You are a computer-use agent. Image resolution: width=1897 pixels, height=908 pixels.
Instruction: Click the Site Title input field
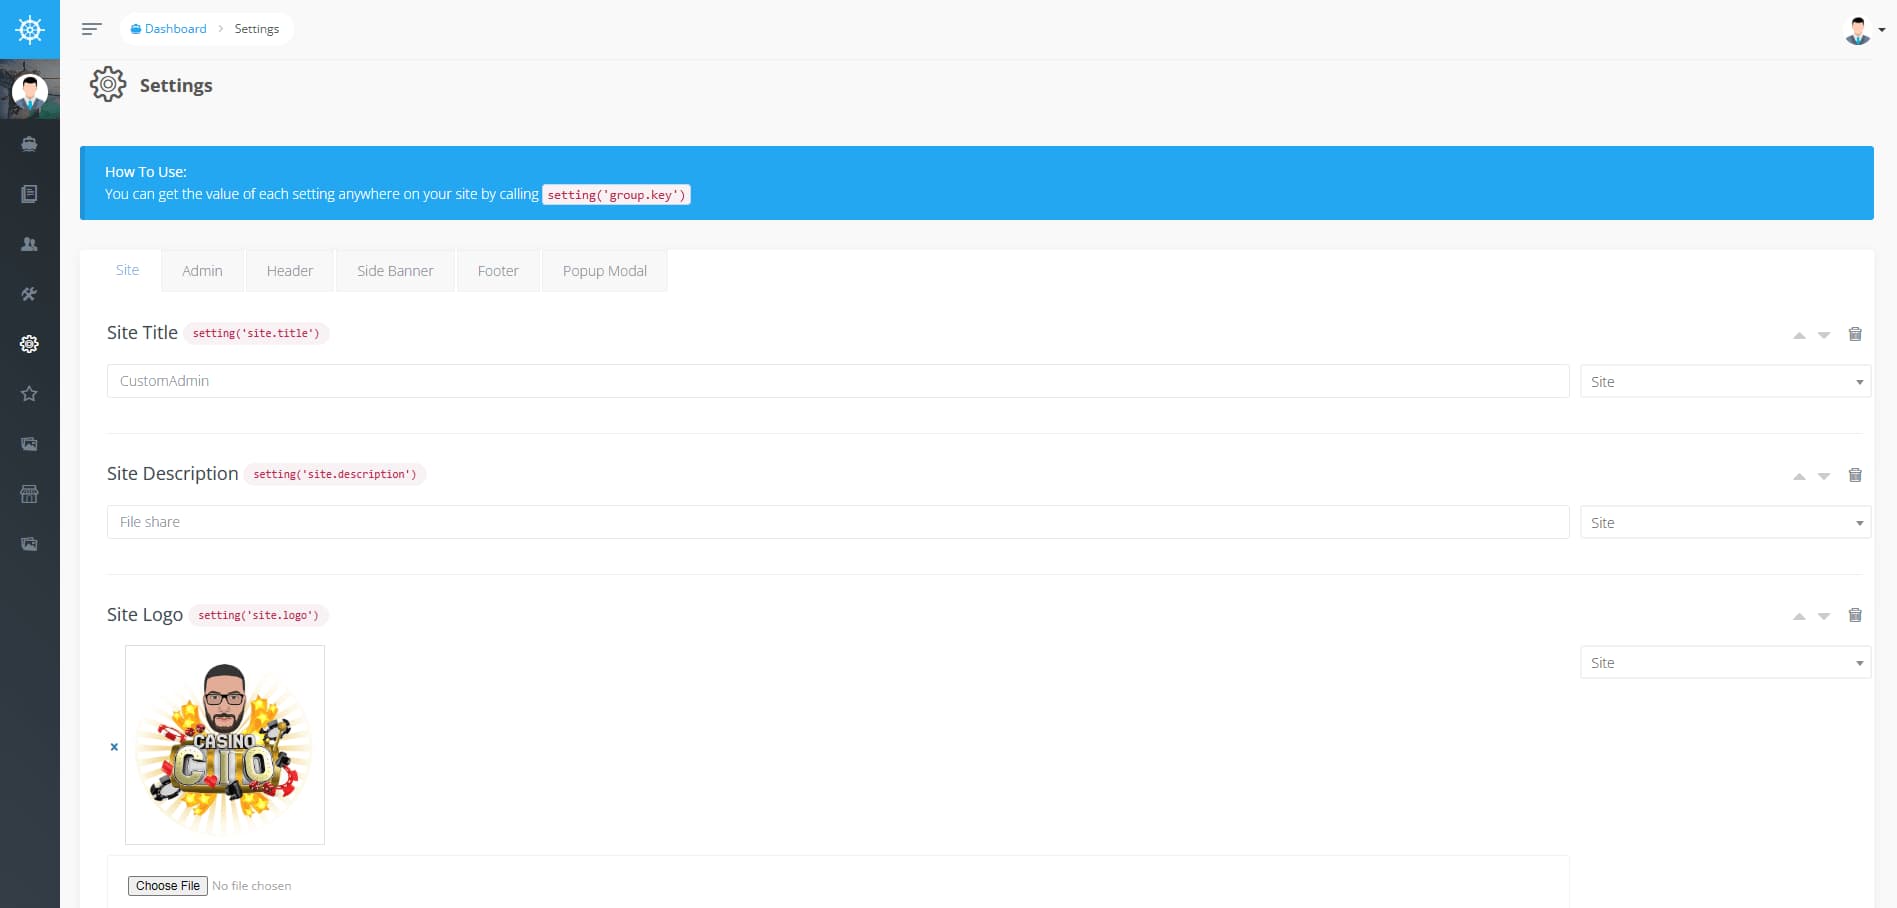pyautogui.click(x=838, y=381)
